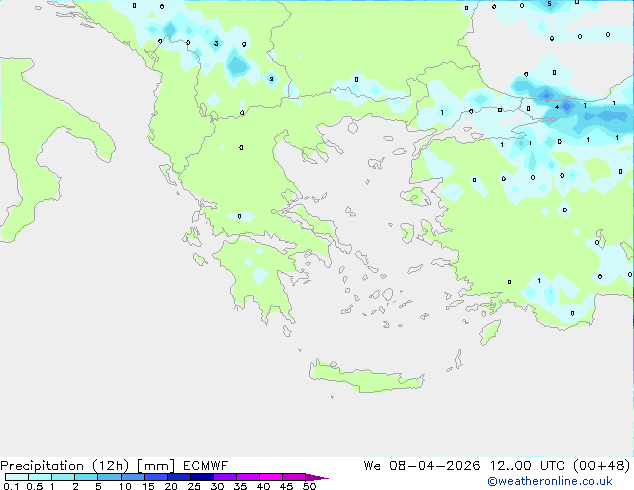Screen dimensions: 634x490
Task: Click the '50' legend scale label
Action: pyautogui.click(x=309, y=486)
